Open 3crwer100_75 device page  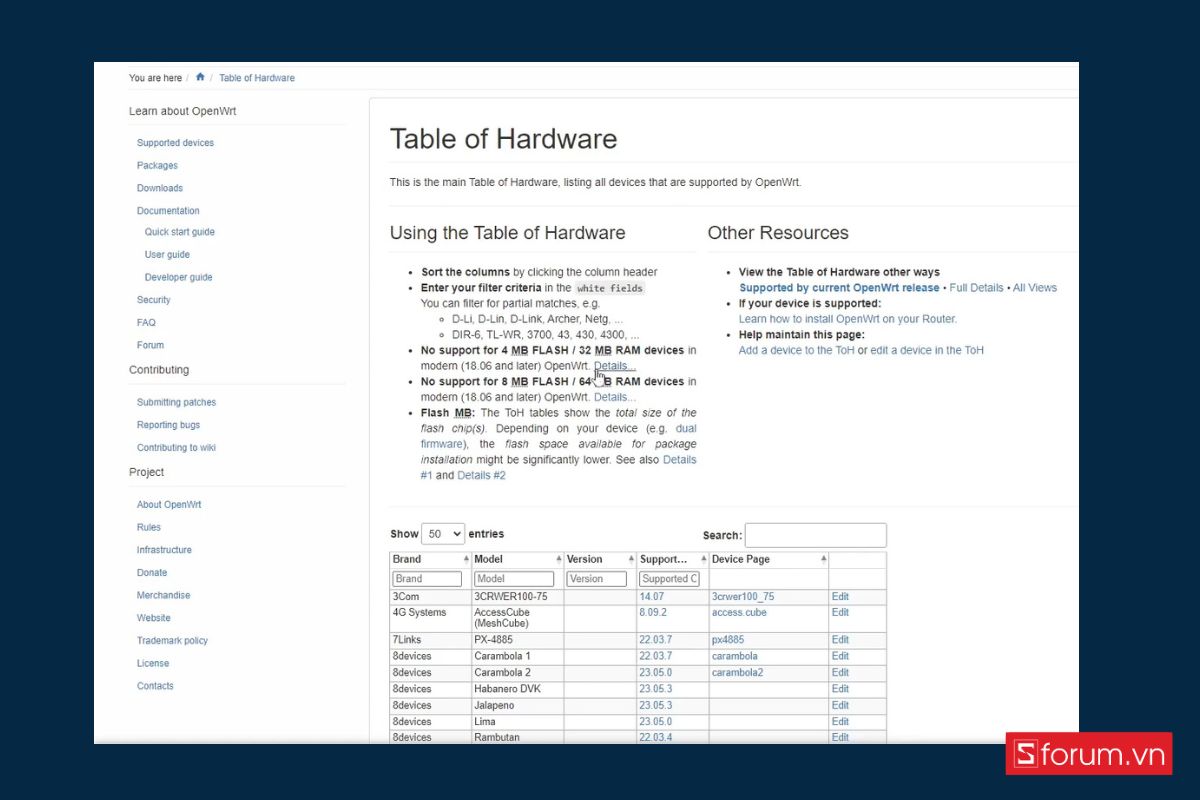[743, 597]
